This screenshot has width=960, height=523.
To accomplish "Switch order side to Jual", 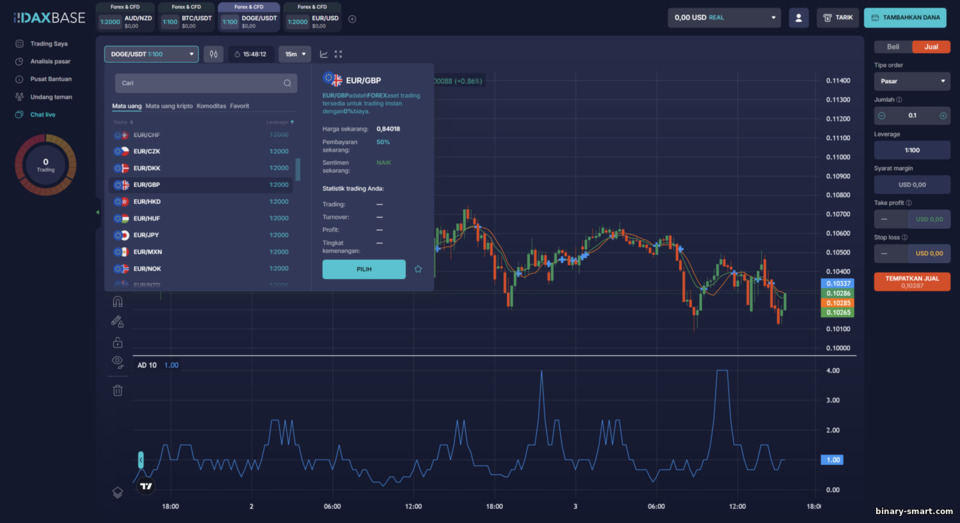I will 931,47.
